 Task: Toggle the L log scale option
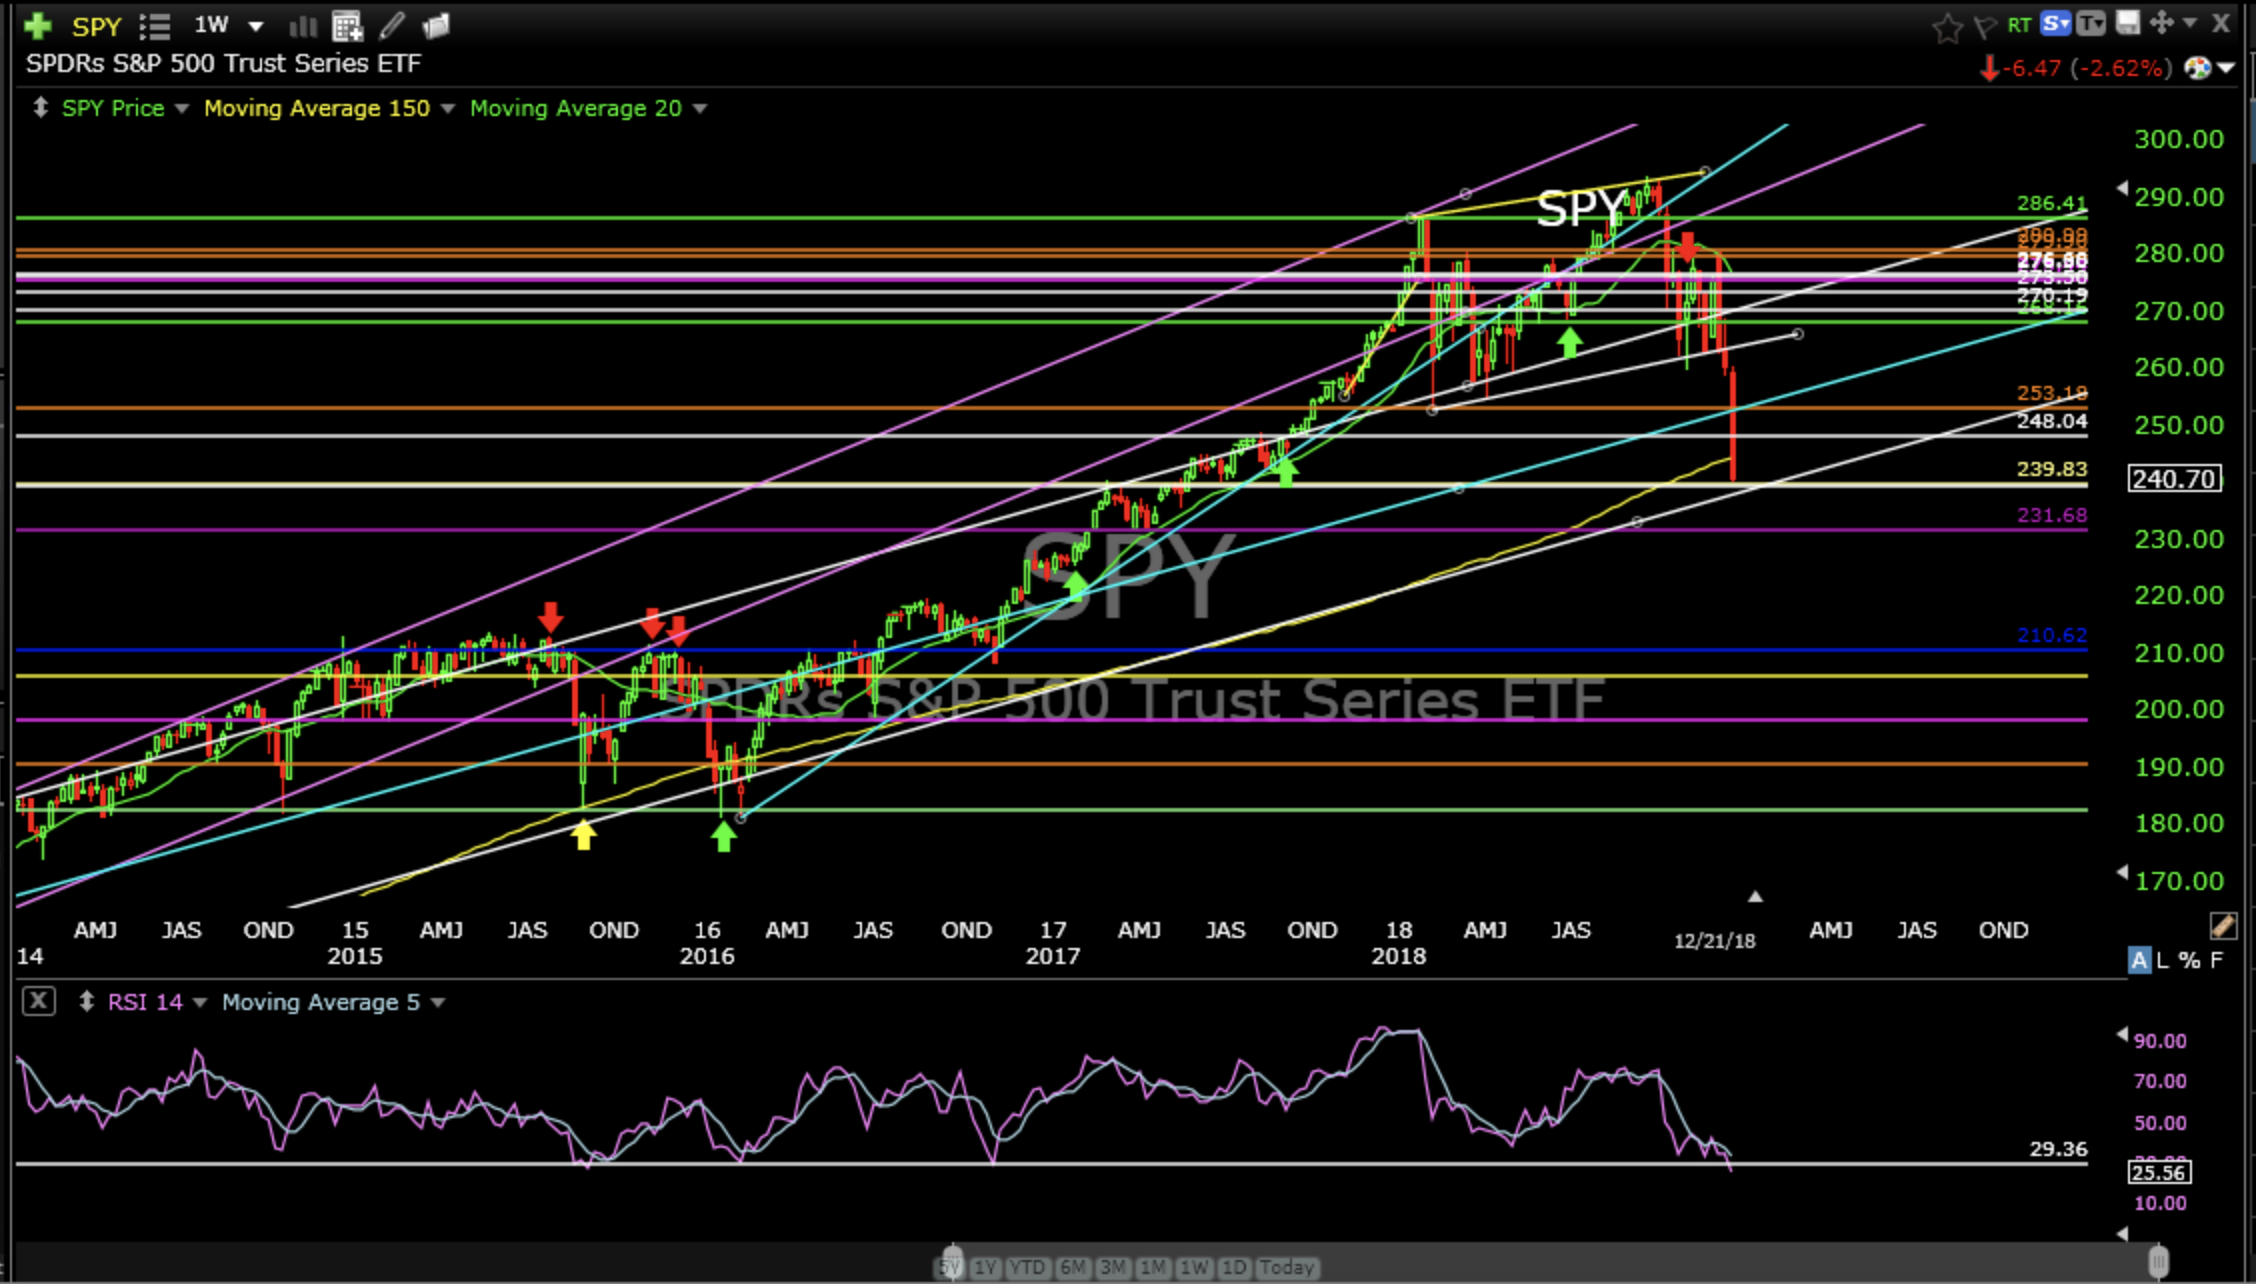(2163, 960)
